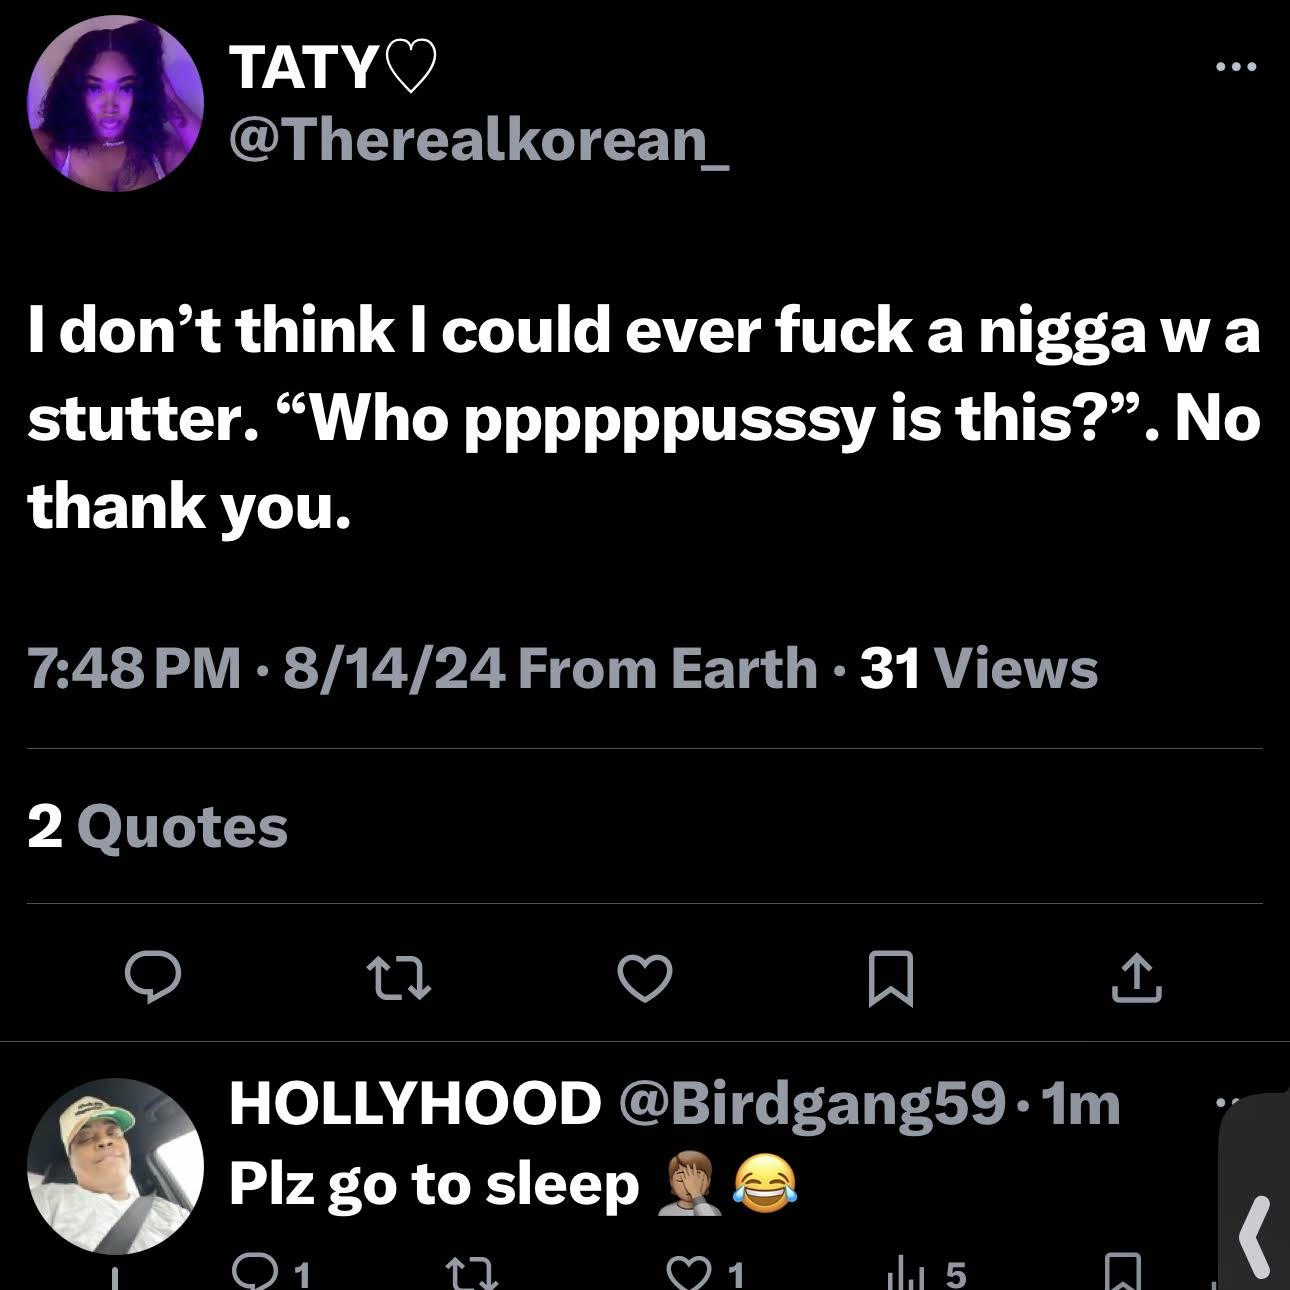
Task: View the 2 Quotes list
Action: [158, 827]
